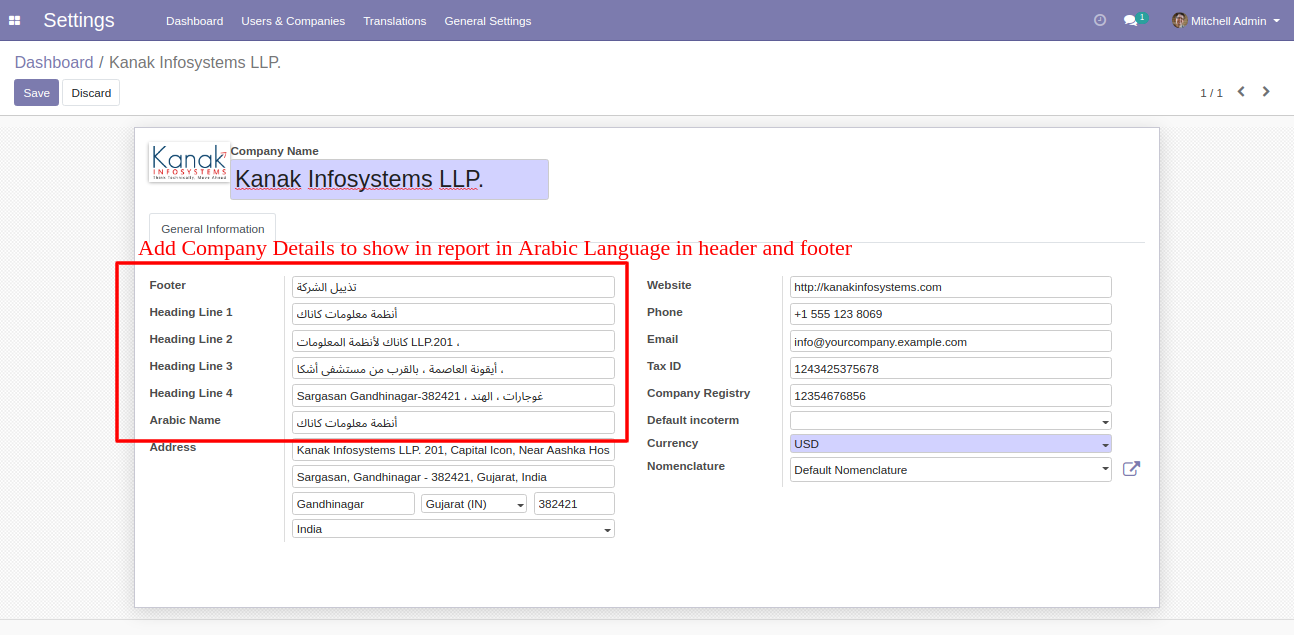Click the Settings app title

coord(79,20)
